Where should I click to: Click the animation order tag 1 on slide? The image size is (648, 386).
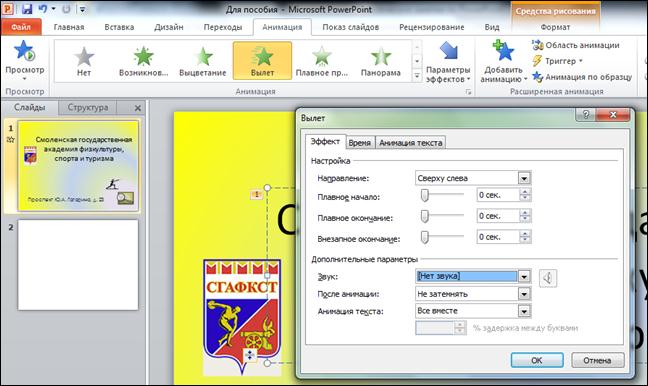(256, 194)
